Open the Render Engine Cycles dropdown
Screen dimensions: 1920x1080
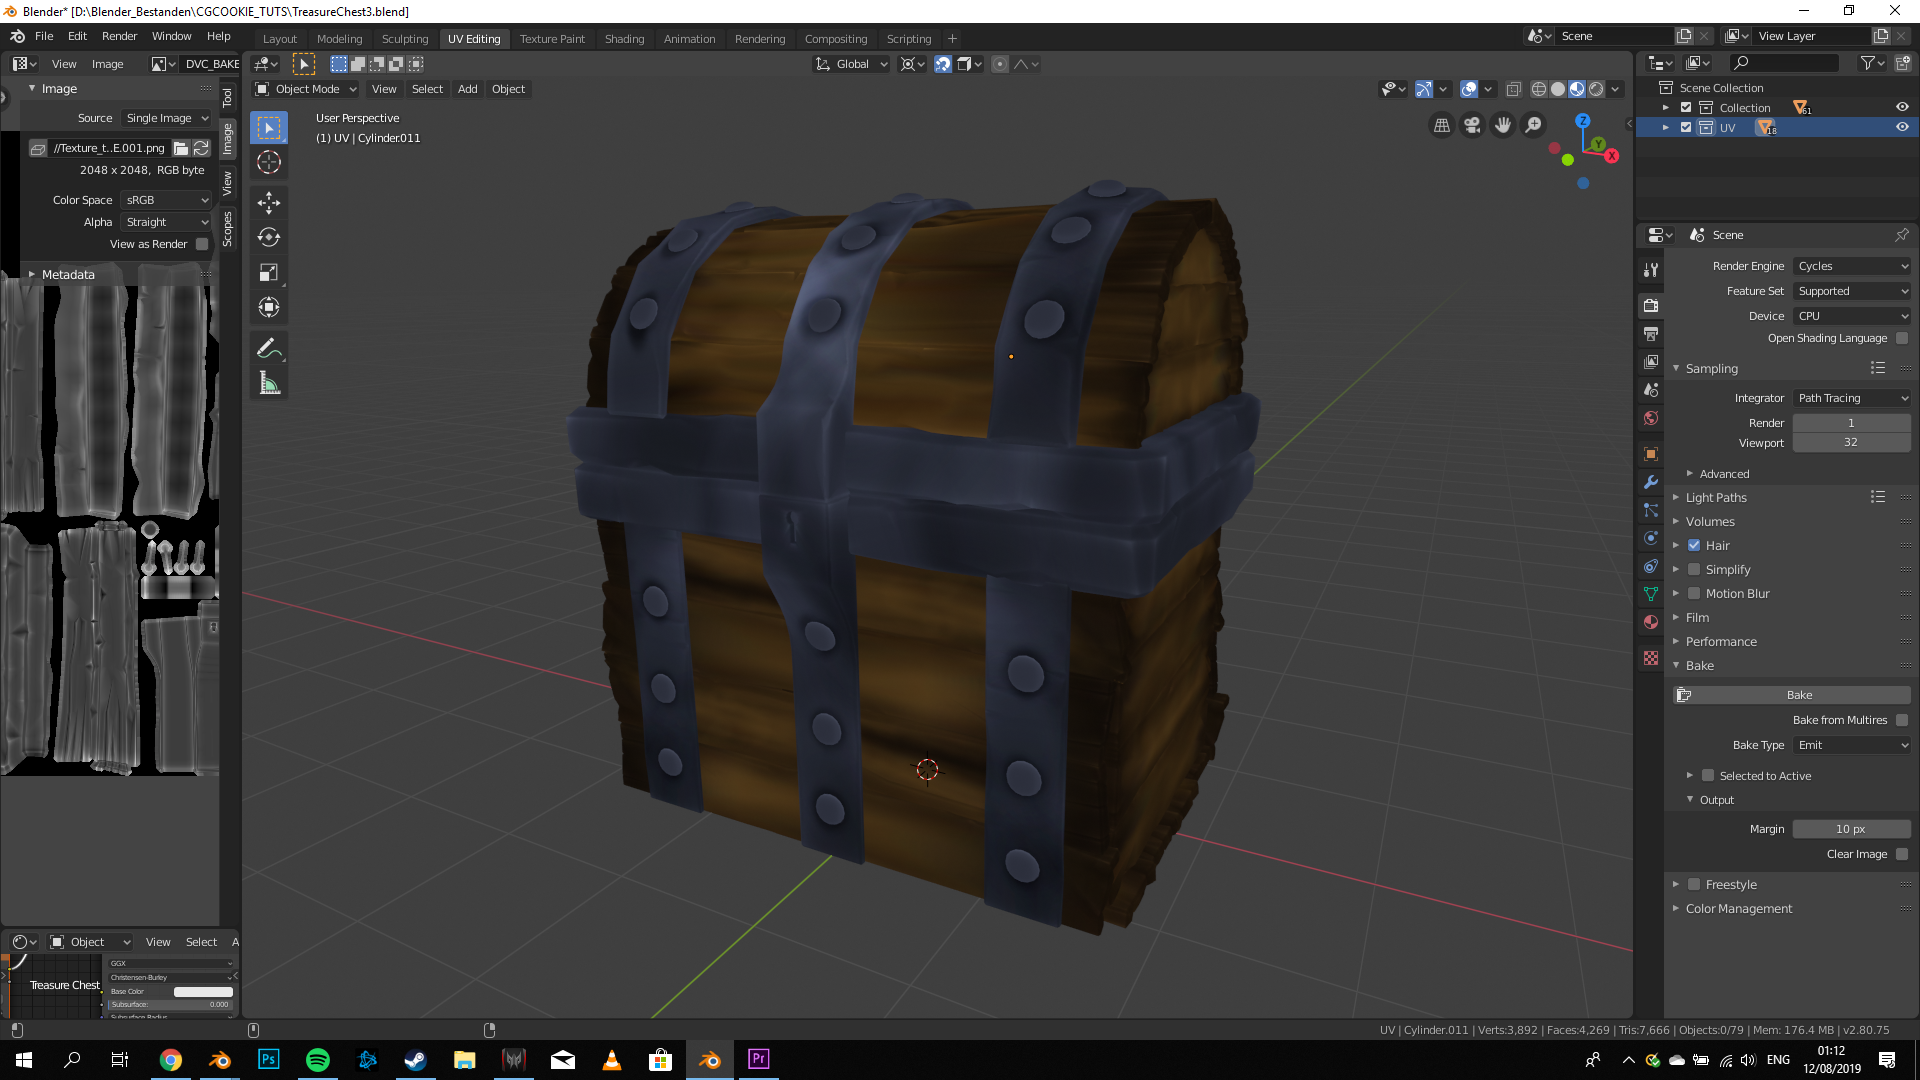(x=1852, y=266)
